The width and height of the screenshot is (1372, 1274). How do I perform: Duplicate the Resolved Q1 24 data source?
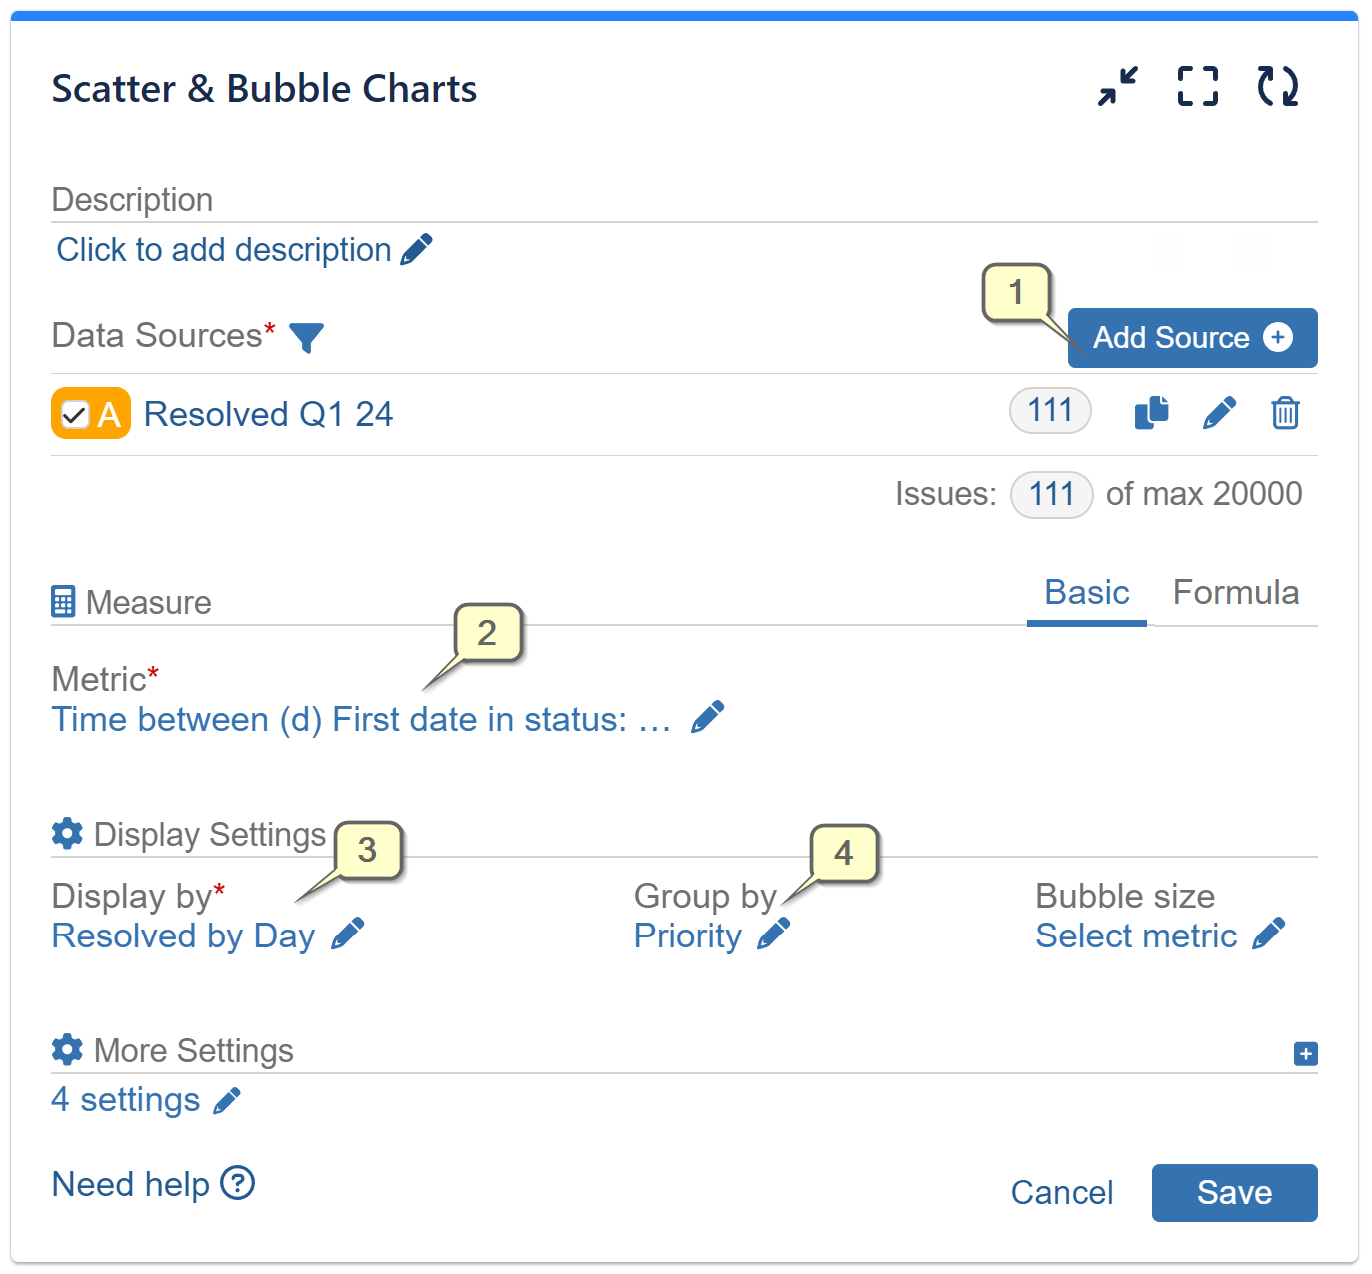[x=1152, y=412]
